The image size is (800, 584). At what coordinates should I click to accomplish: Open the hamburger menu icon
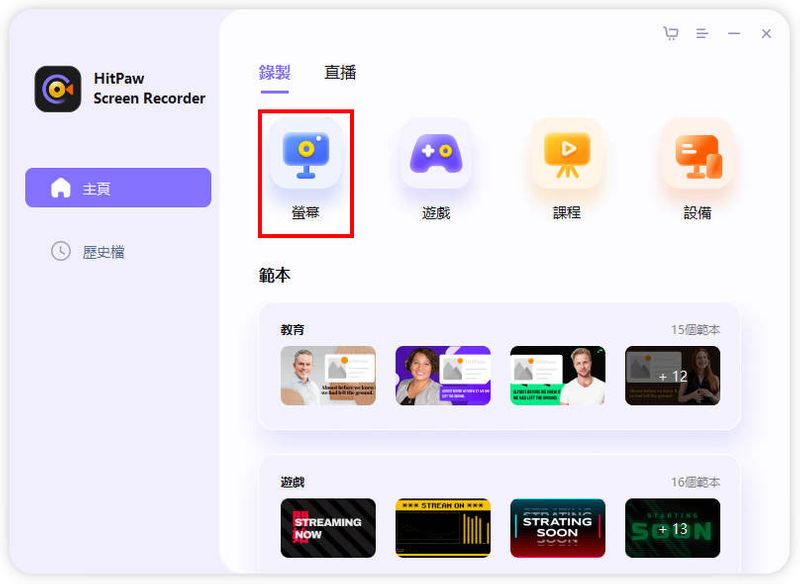[702, 34]
